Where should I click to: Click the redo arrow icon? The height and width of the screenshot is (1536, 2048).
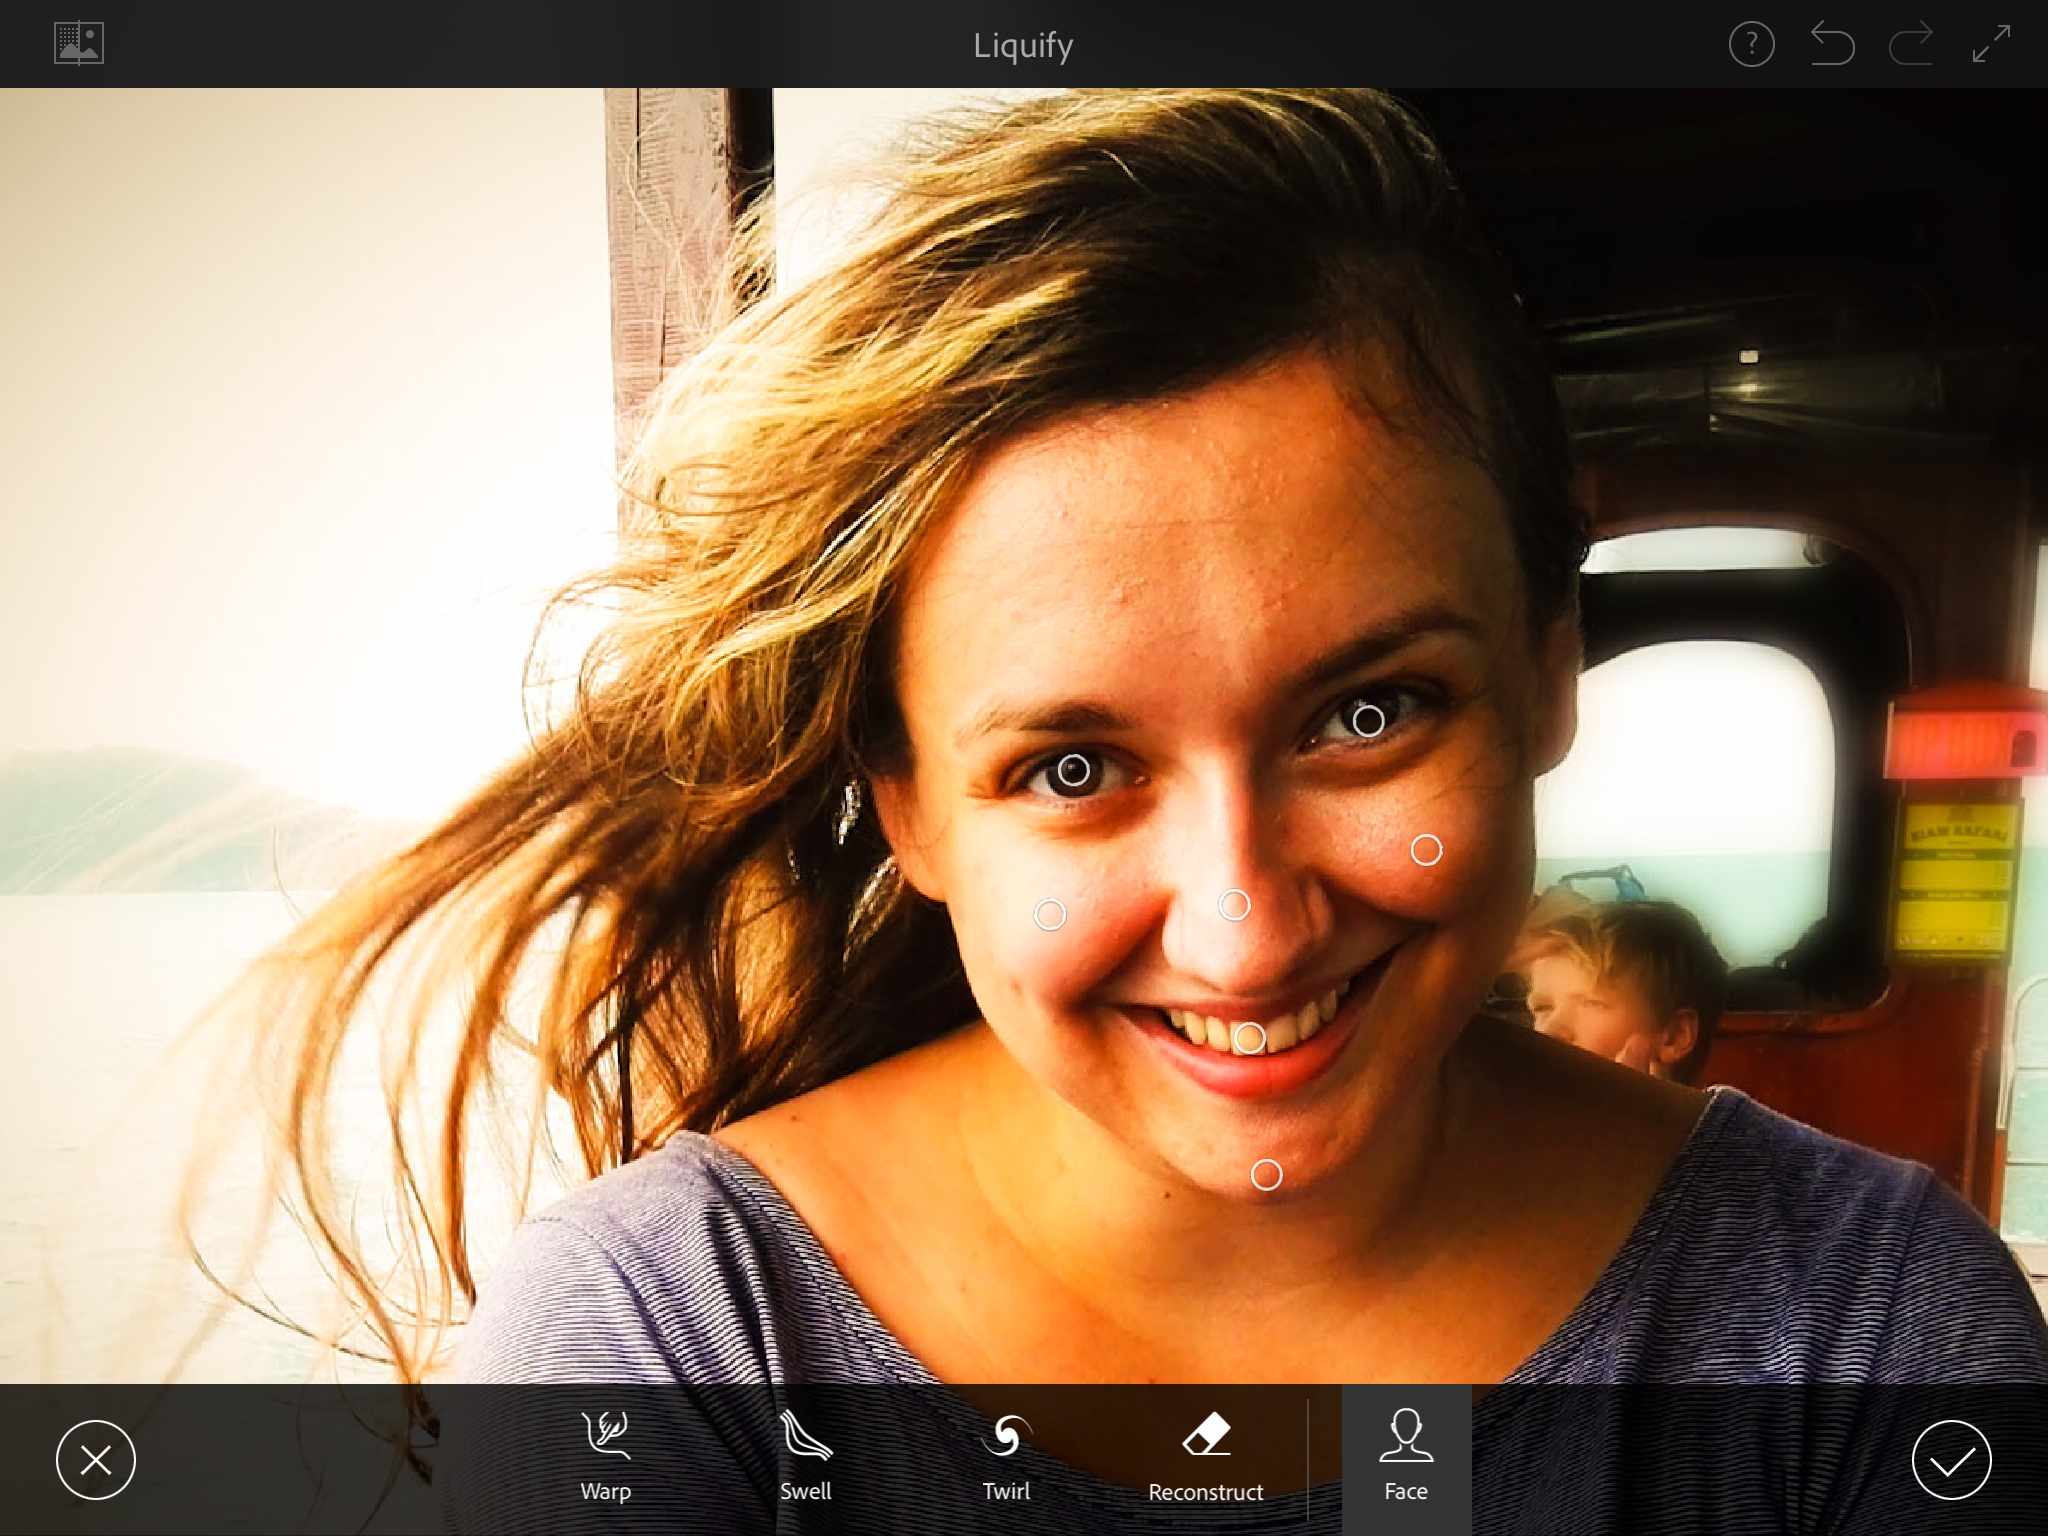coord(1911,45)
